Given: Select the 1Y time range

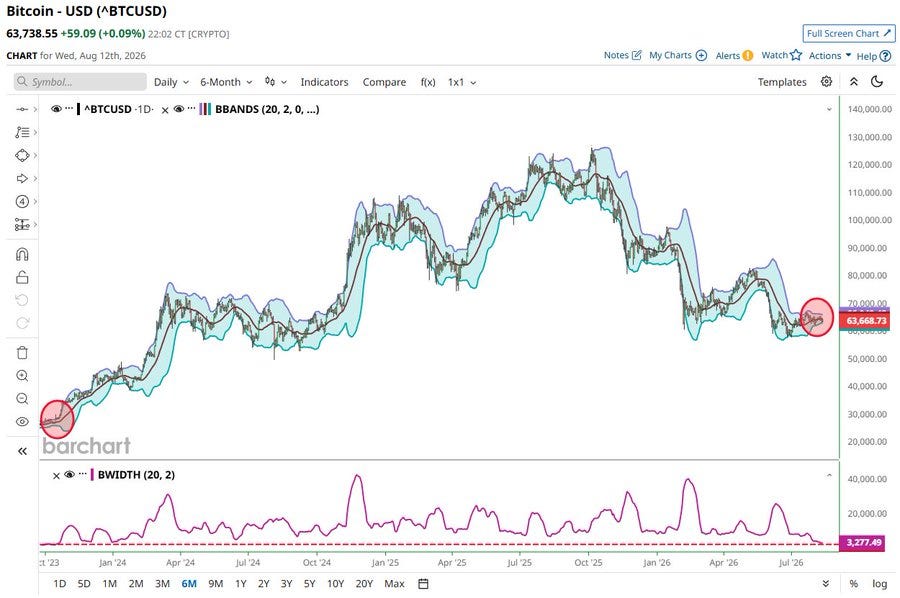Looking at the screenshot, I should point(240,584).
